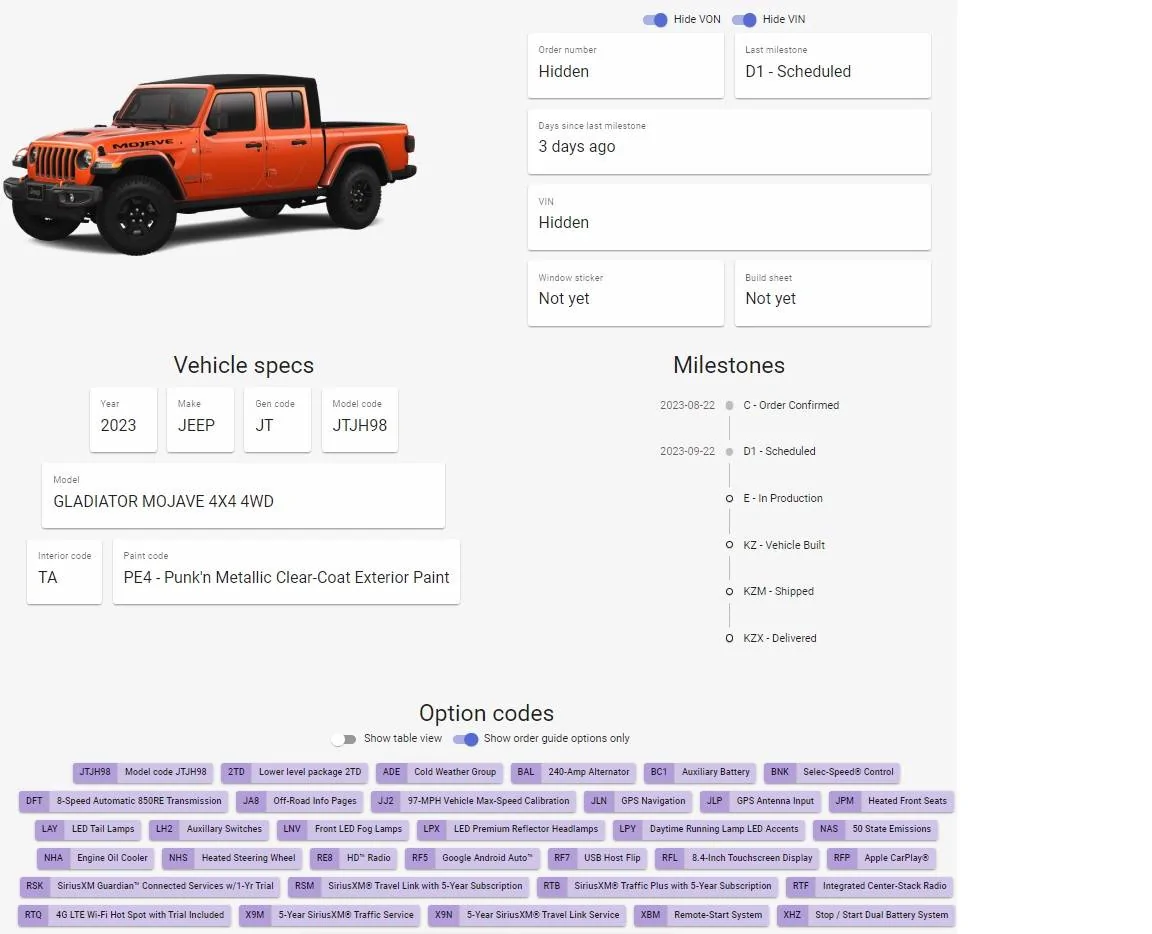Click the XBM Remote-Start System chip
1152x934 pixels.
(x=702, y=915)
